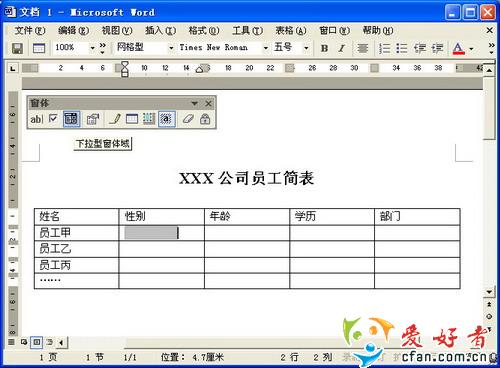The image size is (500, 368).
Task: Click the gray form field in 性别 cell
Action: tap(151, 233)
